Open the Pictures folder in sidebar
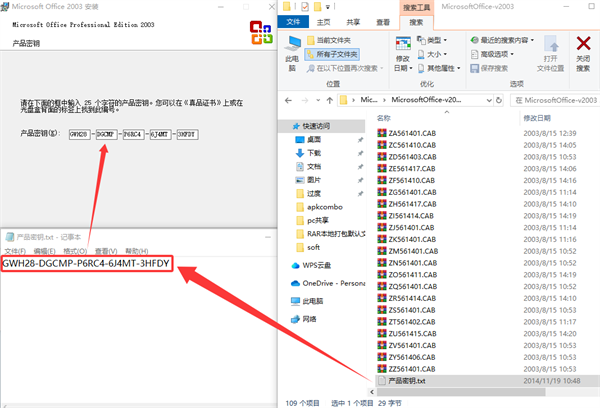 (314, 180)
